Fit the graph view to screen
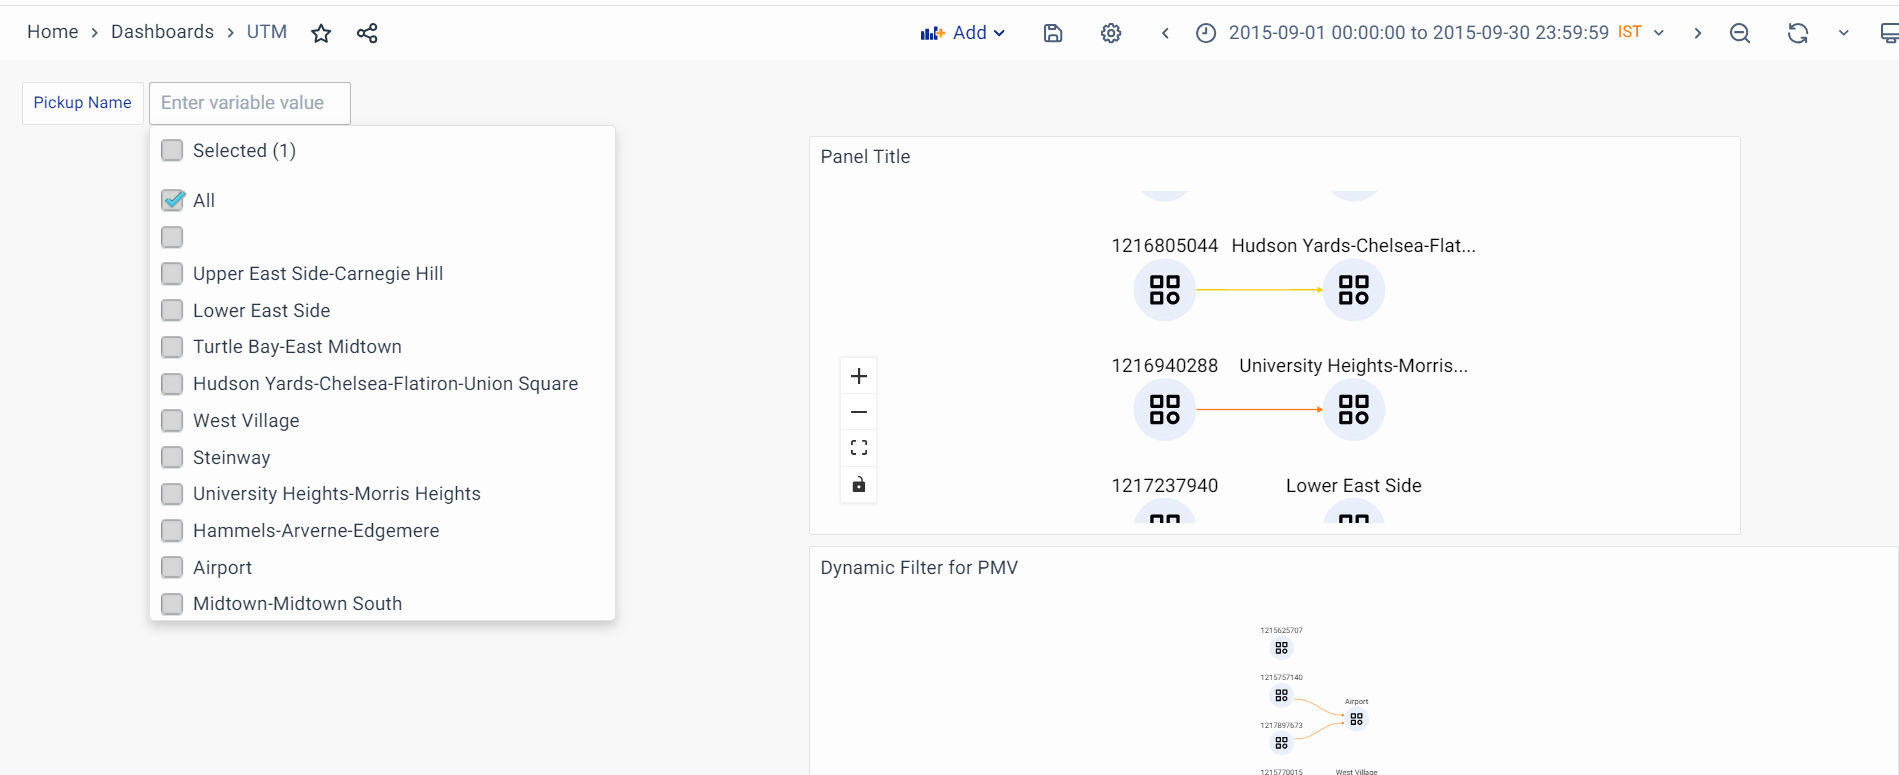Screen dimensions: 1899x775 pos(859,448)
